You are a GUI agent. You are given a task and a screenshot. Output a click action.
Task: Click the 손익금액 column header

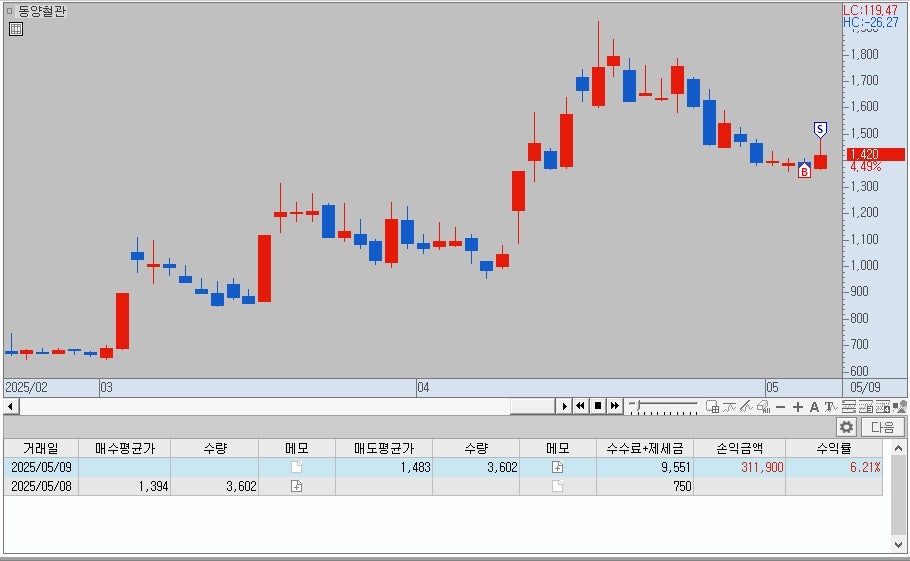tap(739, 448)
